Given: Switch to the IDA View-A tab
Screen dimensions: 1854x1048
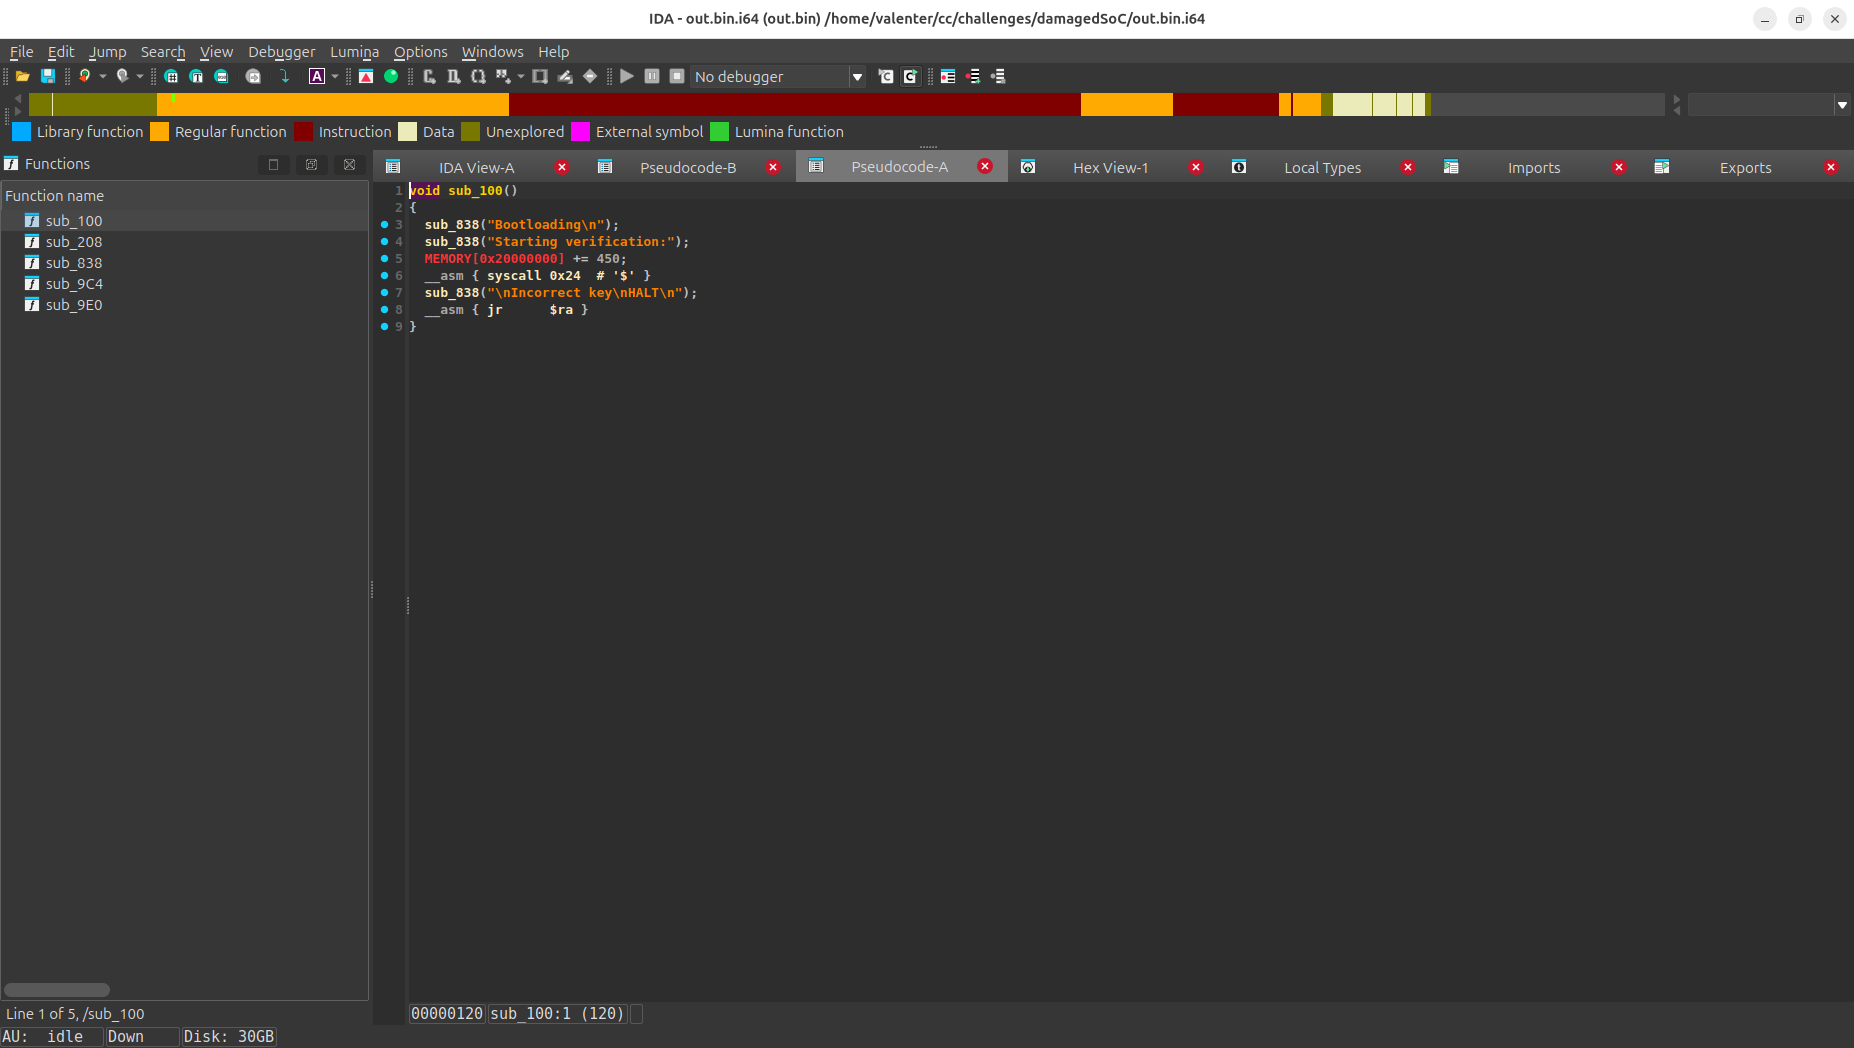Looking at the screenshot, I should pos(476,168).
